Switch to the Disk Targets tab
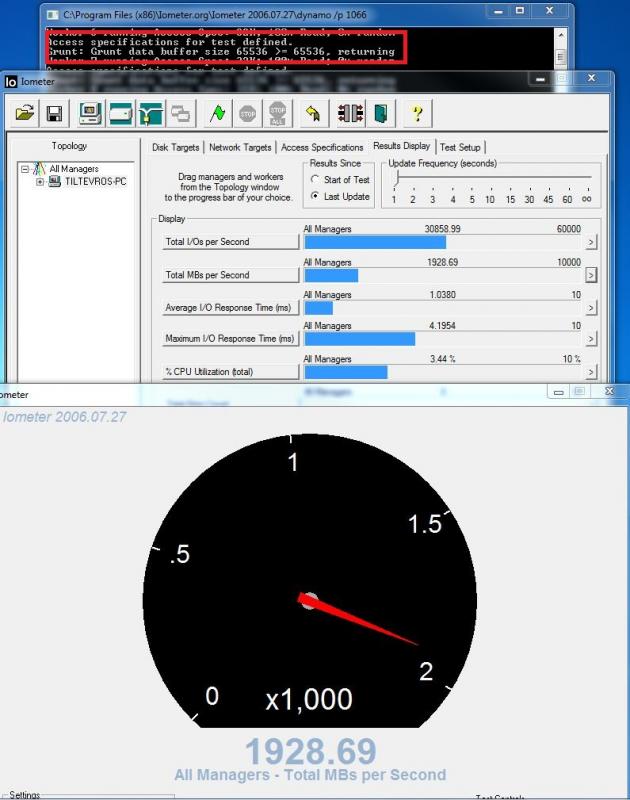 175,147
